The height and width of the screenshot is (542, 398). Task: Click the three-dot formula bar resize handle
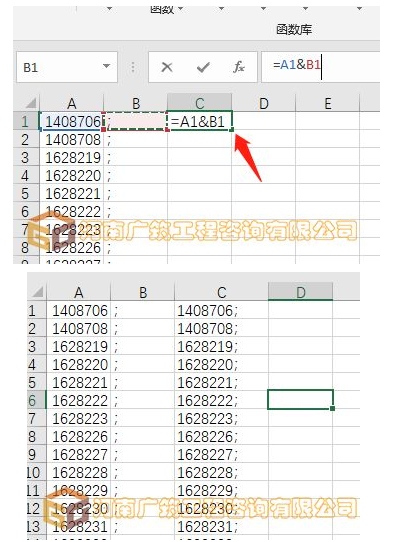(x=133, y=67)
